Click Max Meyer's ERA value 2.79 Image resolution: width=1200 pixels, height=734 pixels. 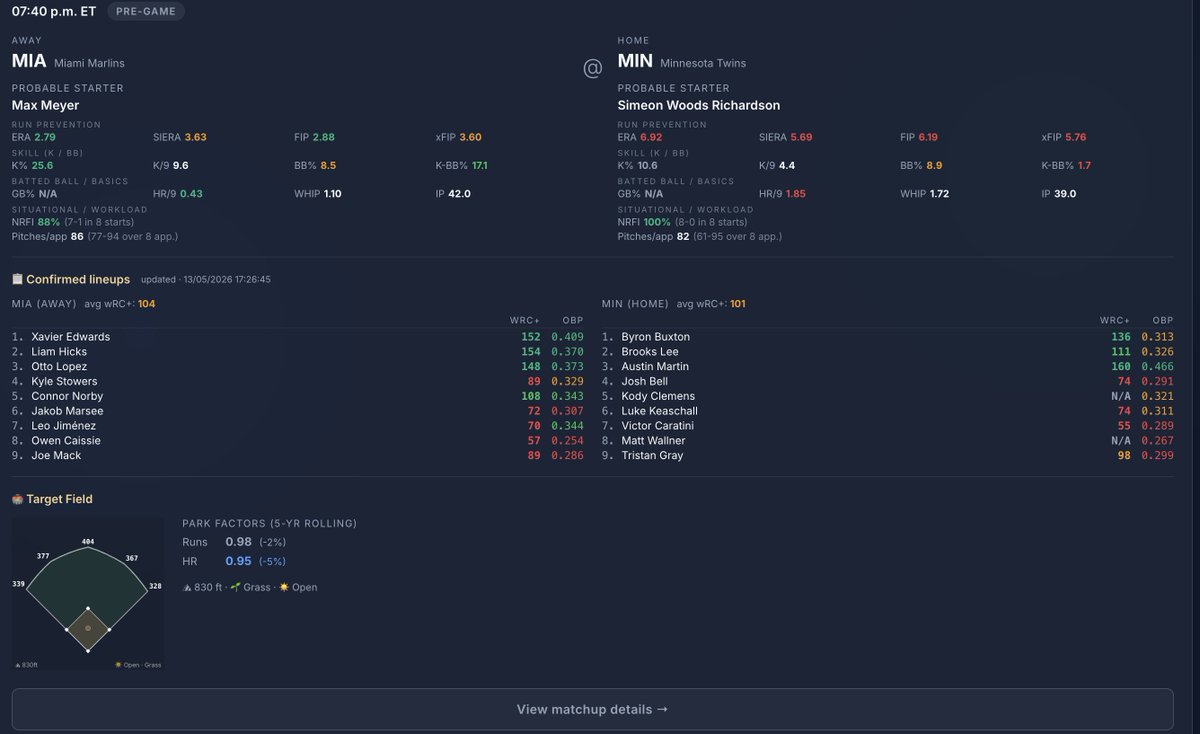click(x=45, y=137)
